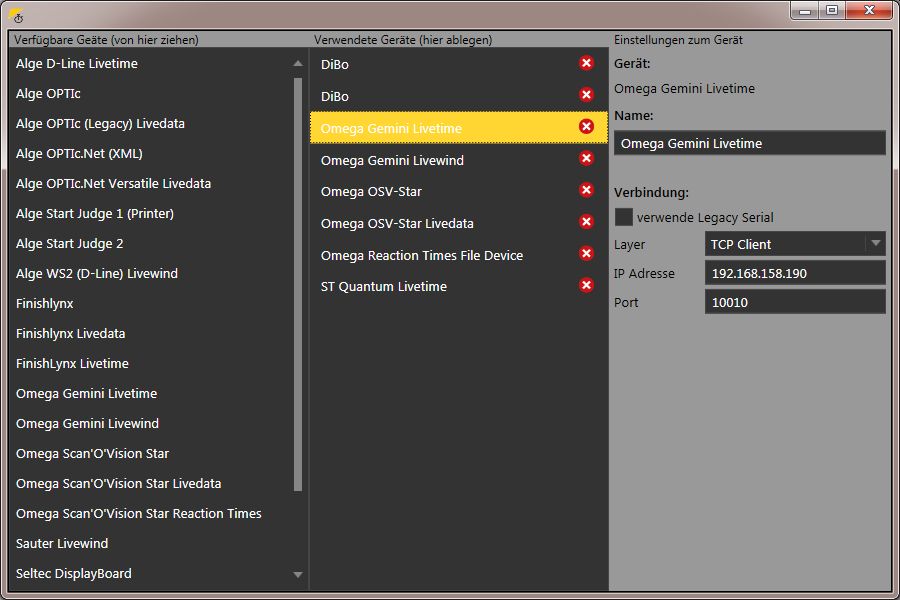Focus the IP Adresse field
The width and height of the screenshot is (900, 600).
[x=795, y=273]
